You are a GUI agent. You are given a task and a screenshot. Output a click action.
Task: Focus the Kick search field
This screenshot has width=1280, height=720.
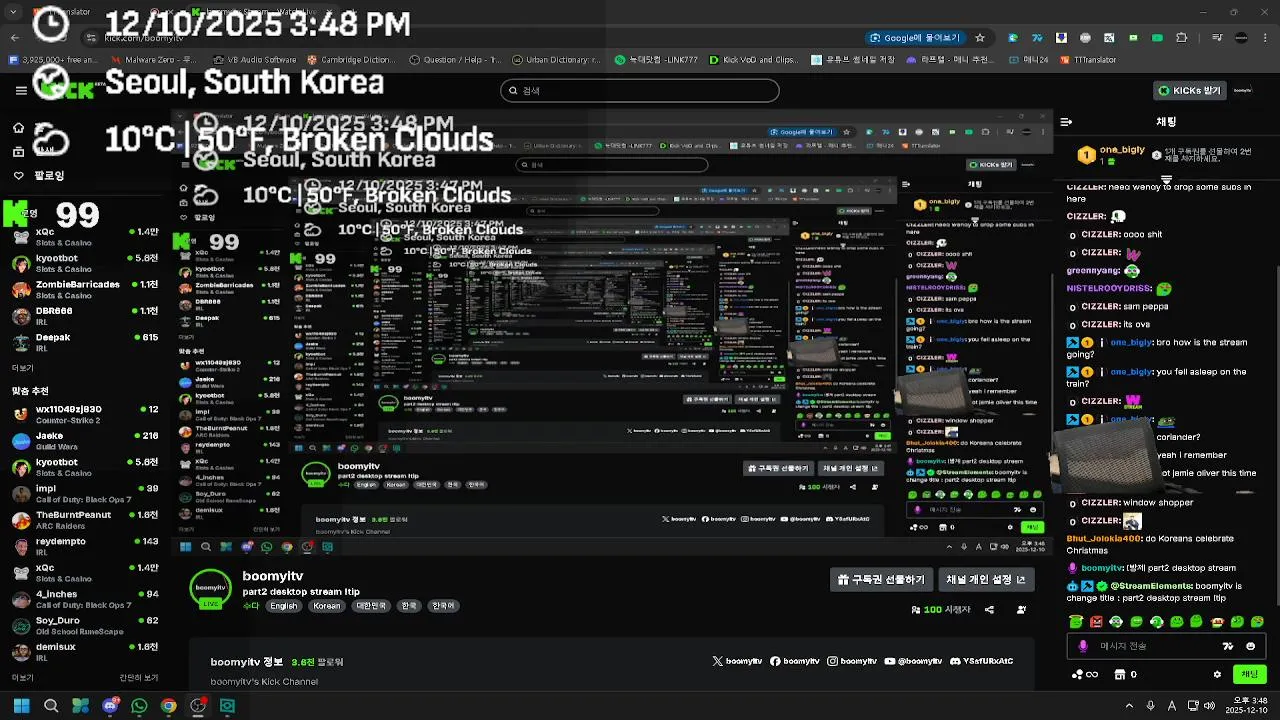click(x=640, y=90)
